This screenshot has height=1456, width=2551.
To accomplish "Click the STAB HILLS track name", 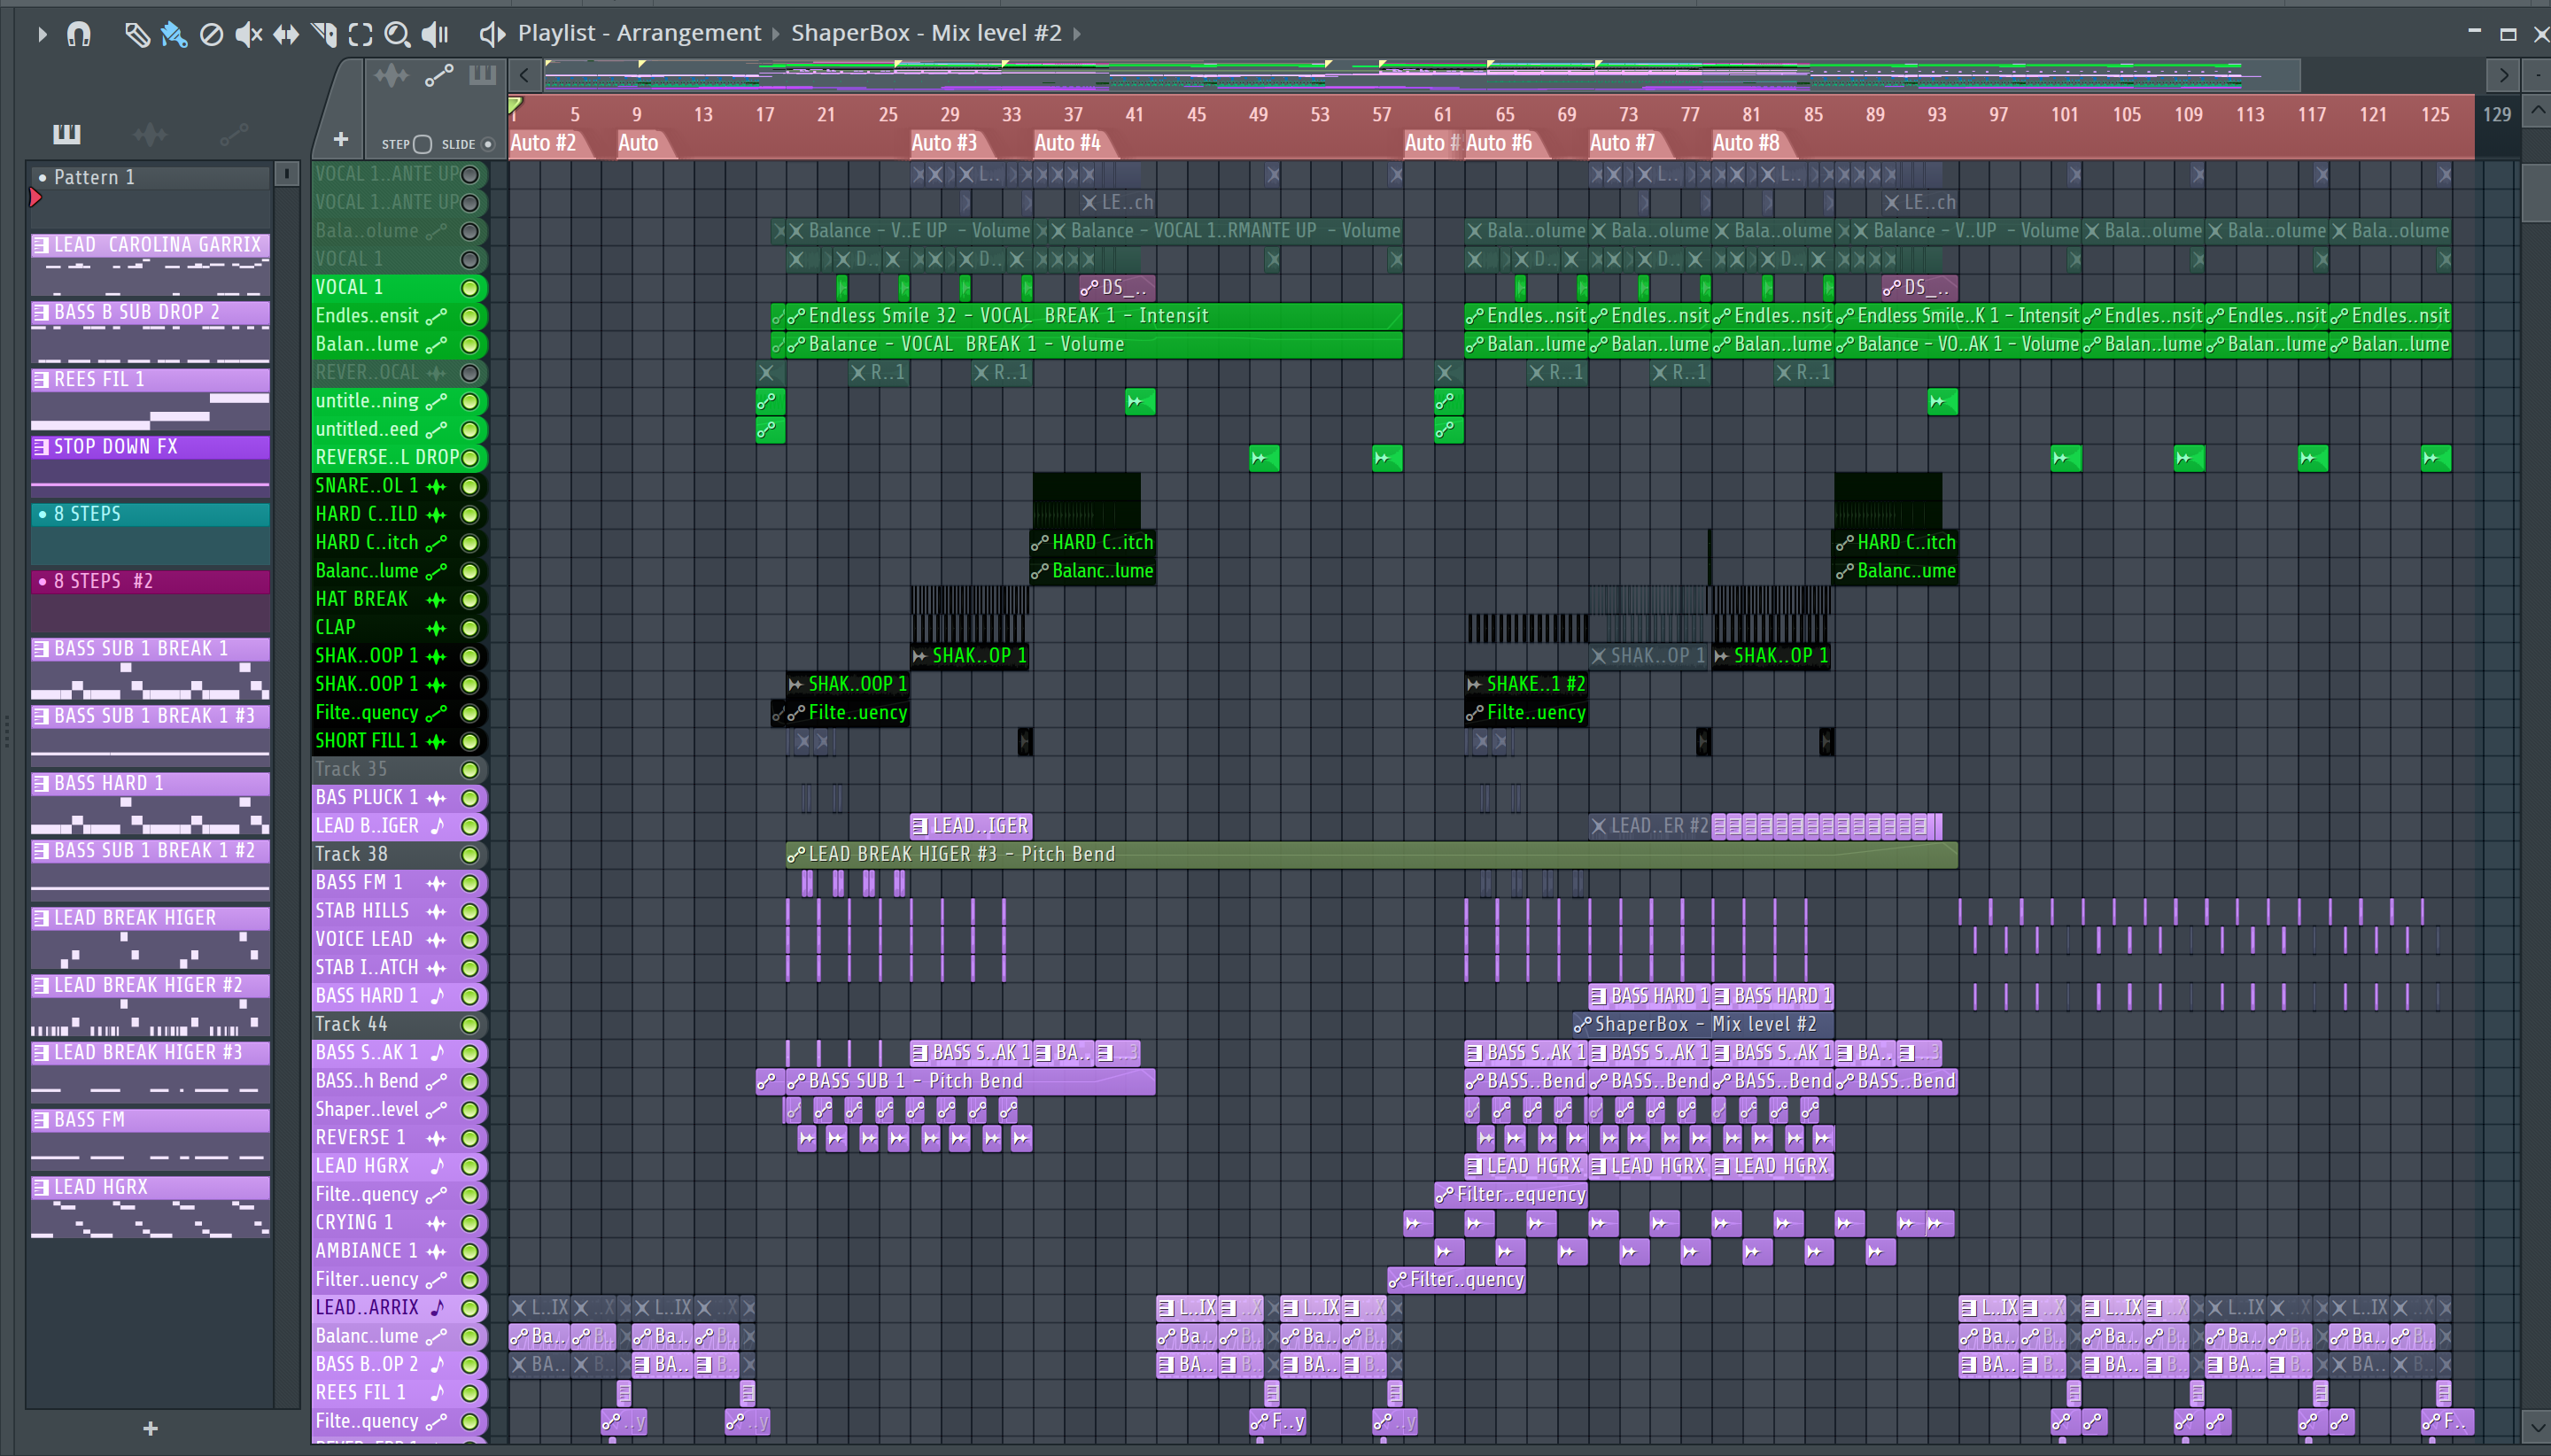I will coord(362,911).
